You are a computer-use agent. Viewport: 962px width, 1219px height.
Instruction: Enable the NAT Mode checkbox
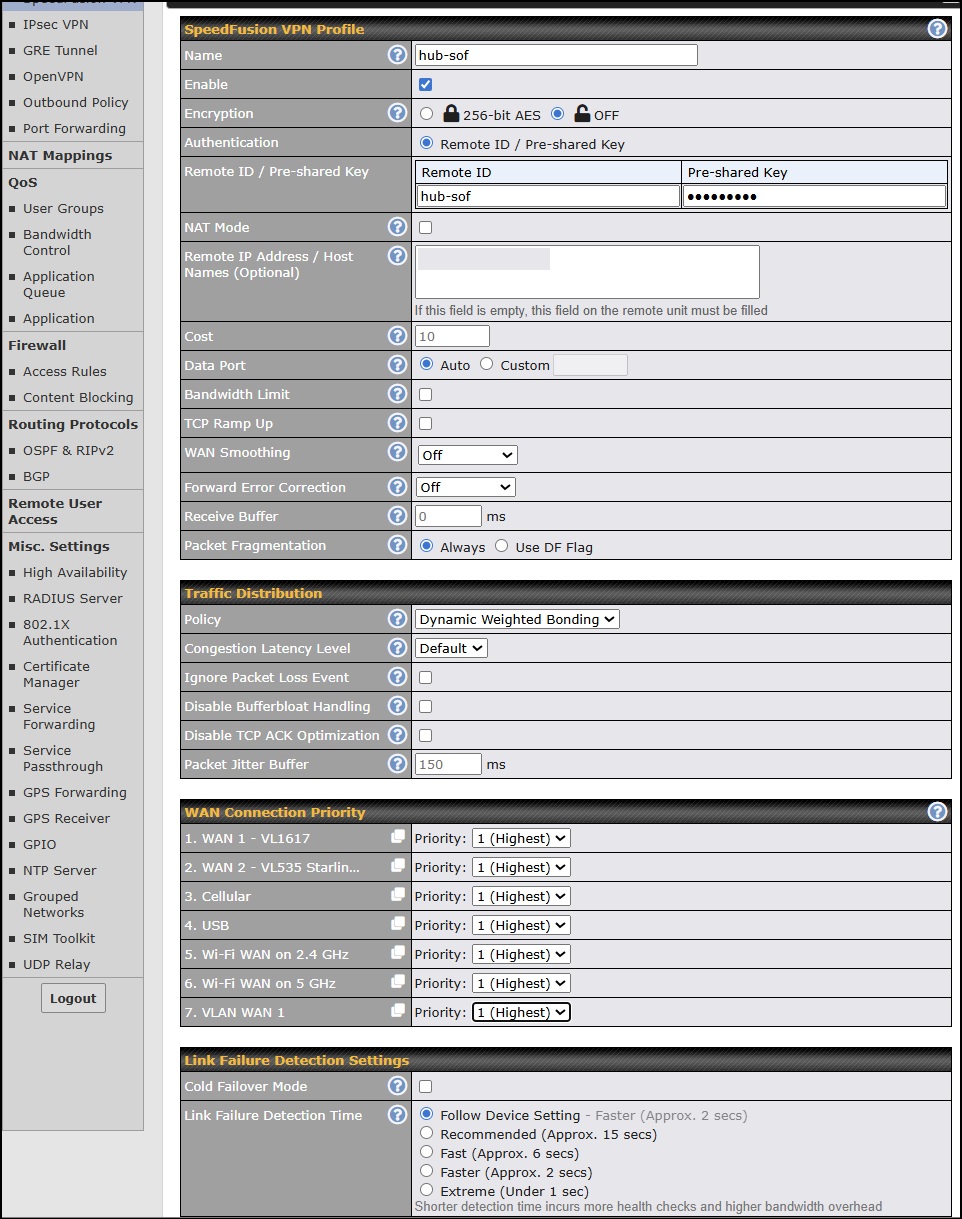[425, 228]
